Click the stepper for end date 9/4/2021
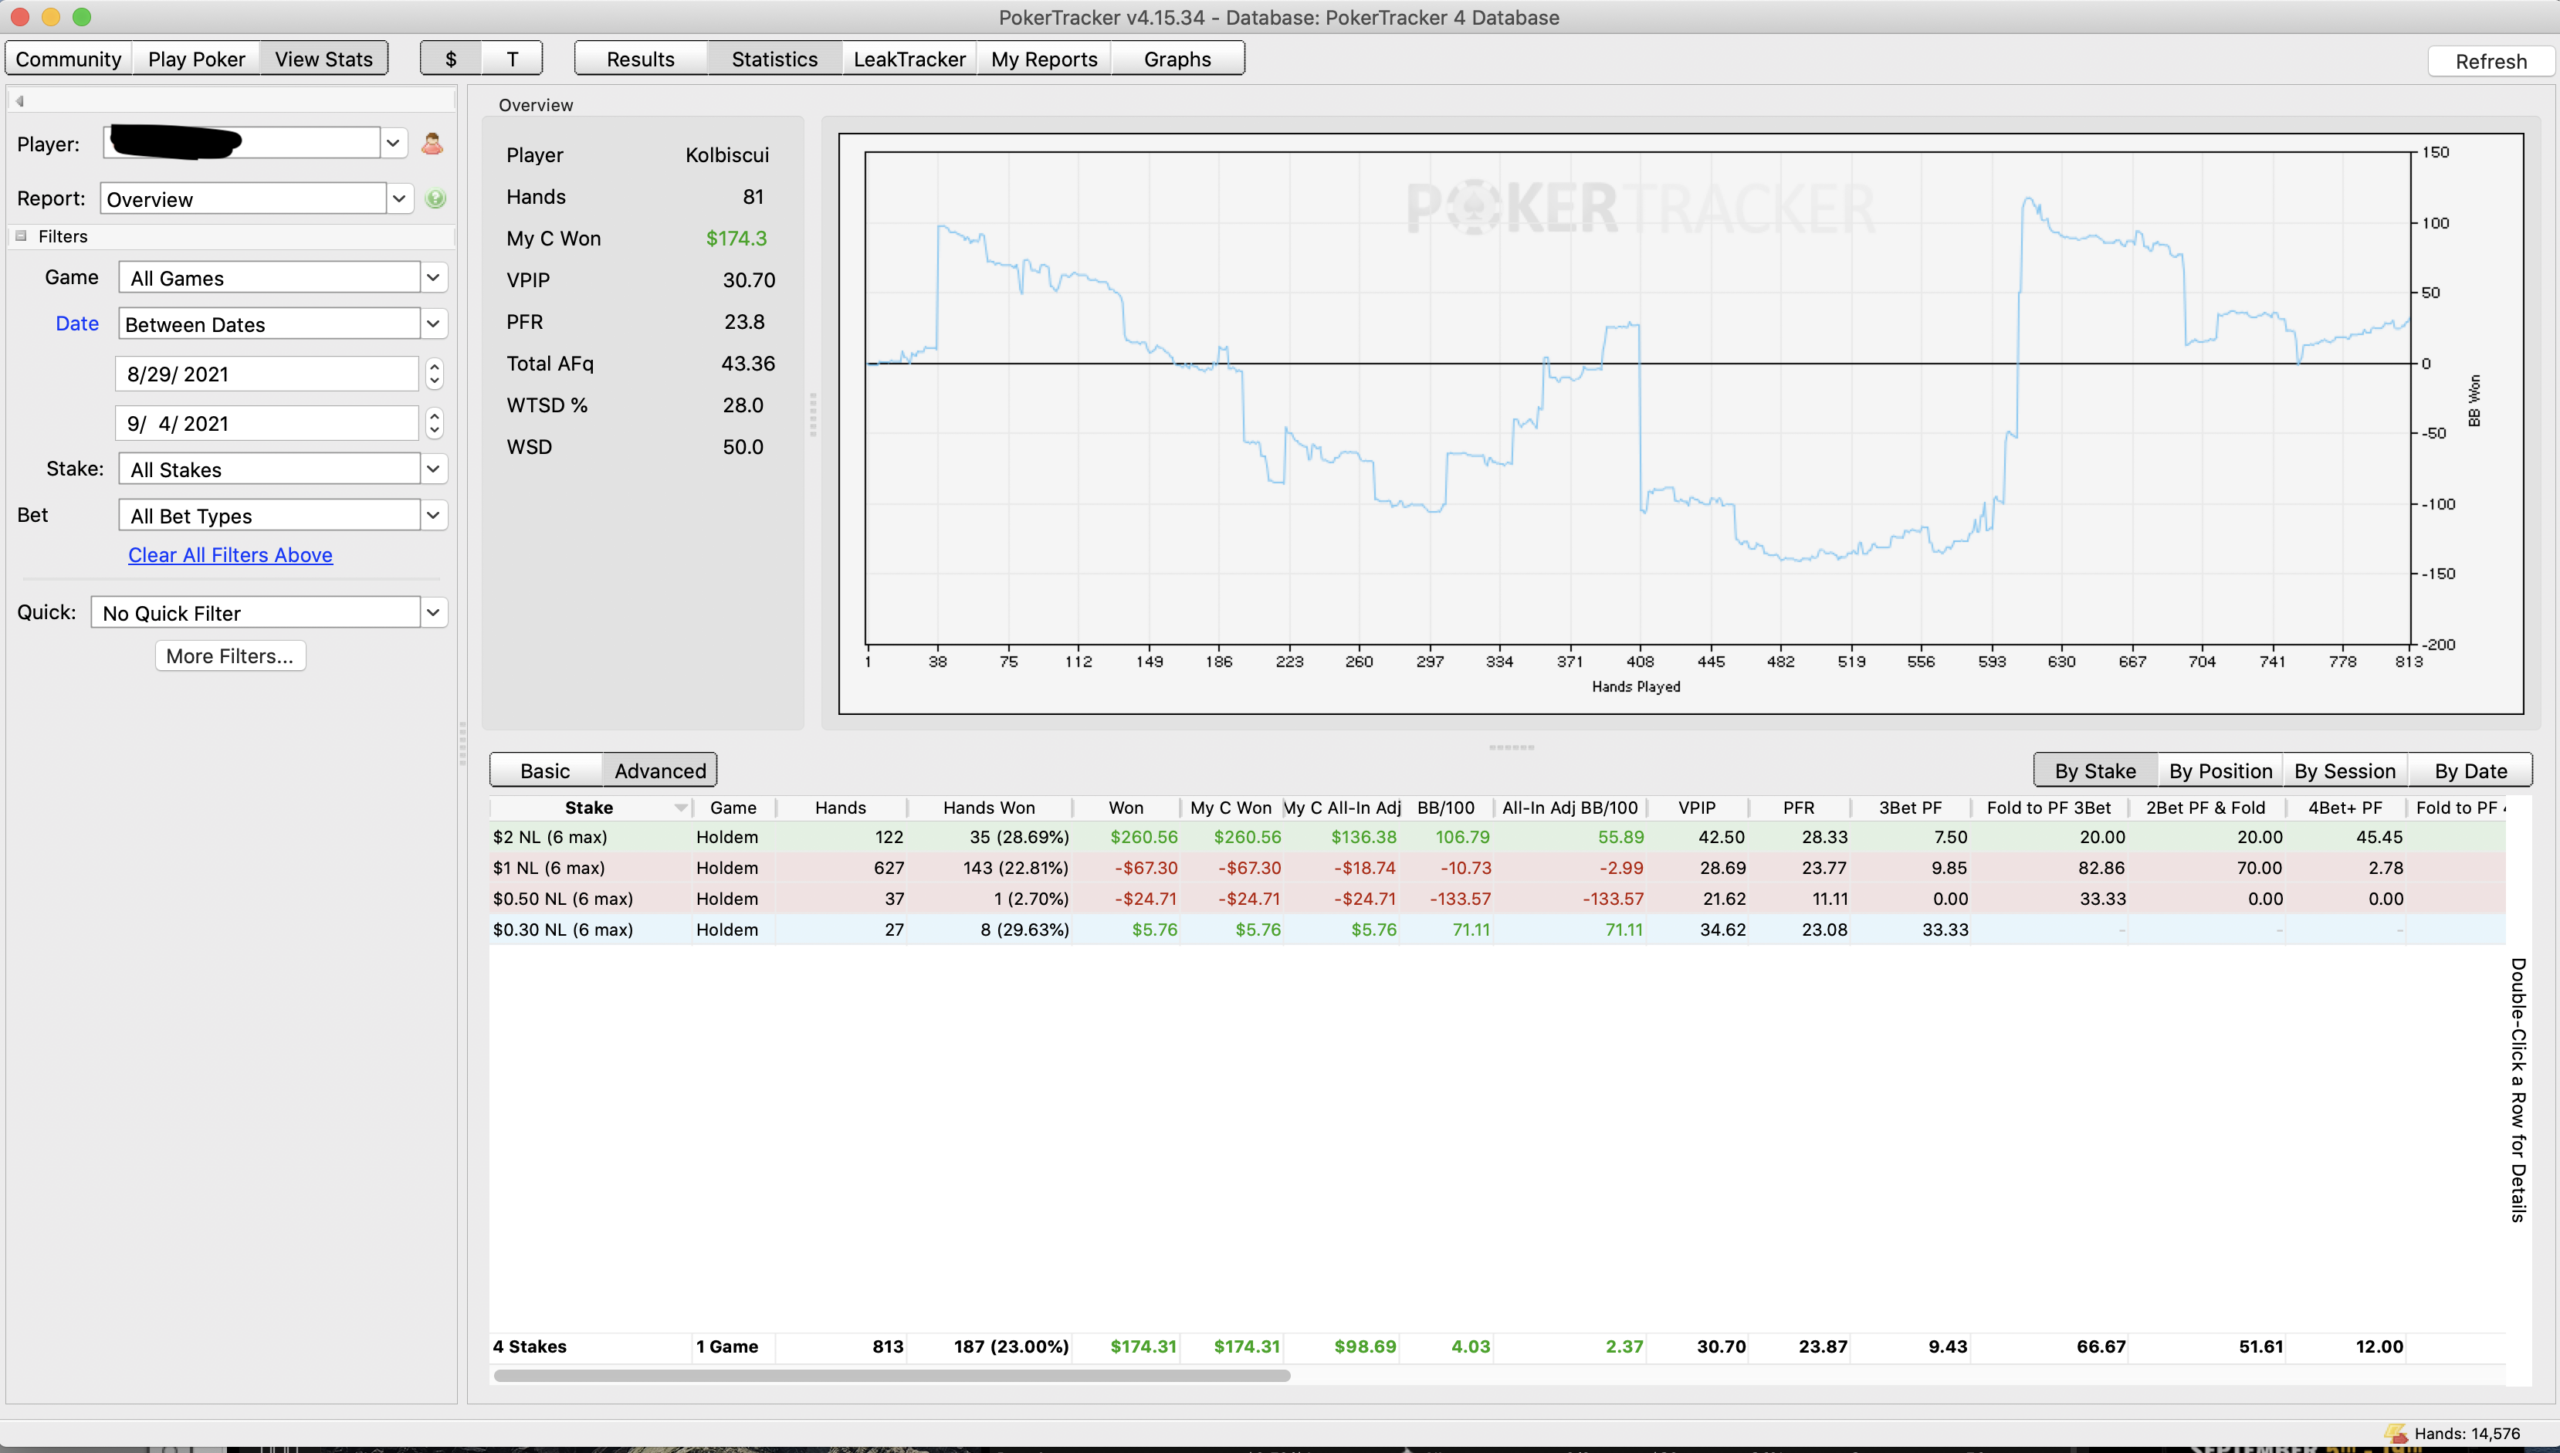2560x1453 pixels. point(434,423)
